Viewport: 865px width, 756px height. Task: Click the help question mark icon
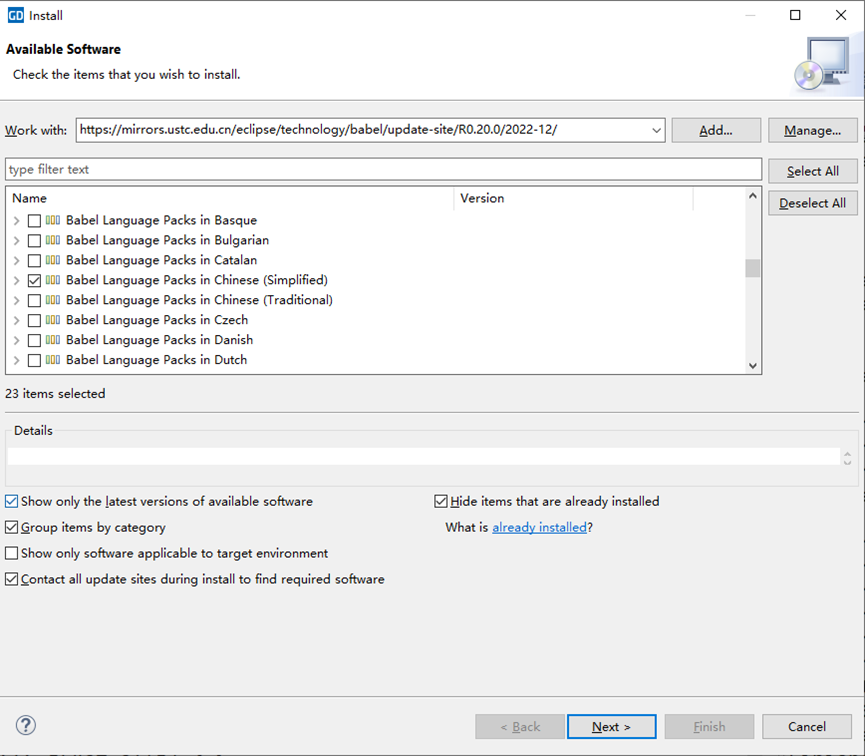[26, 726]
